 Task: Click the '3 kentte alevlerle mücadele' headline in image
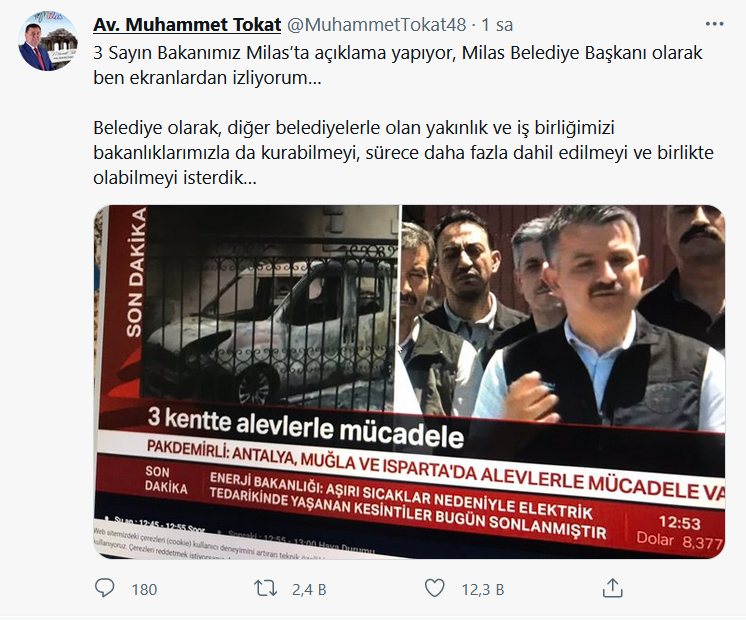click(x=305, y=427)
